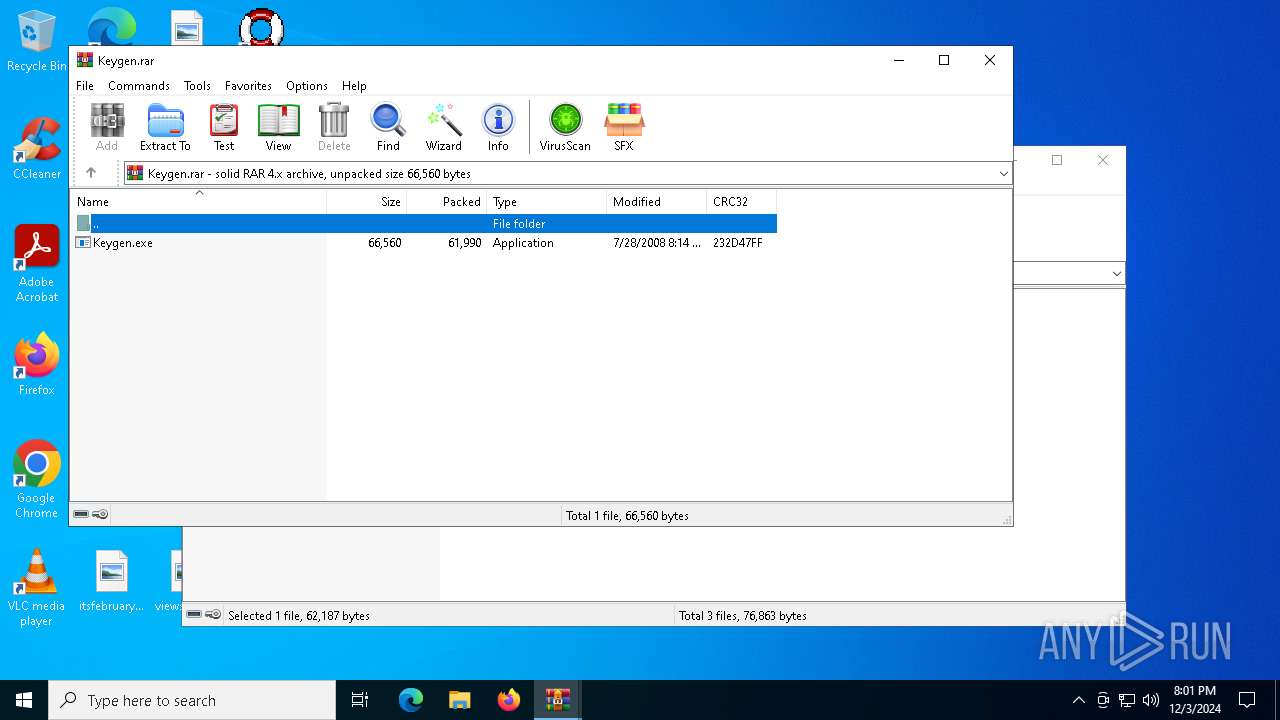The width and height of the screenshot is (1280, 720).
Task: Open the Recycle Bin desktop icon
Action: (37, 42)
